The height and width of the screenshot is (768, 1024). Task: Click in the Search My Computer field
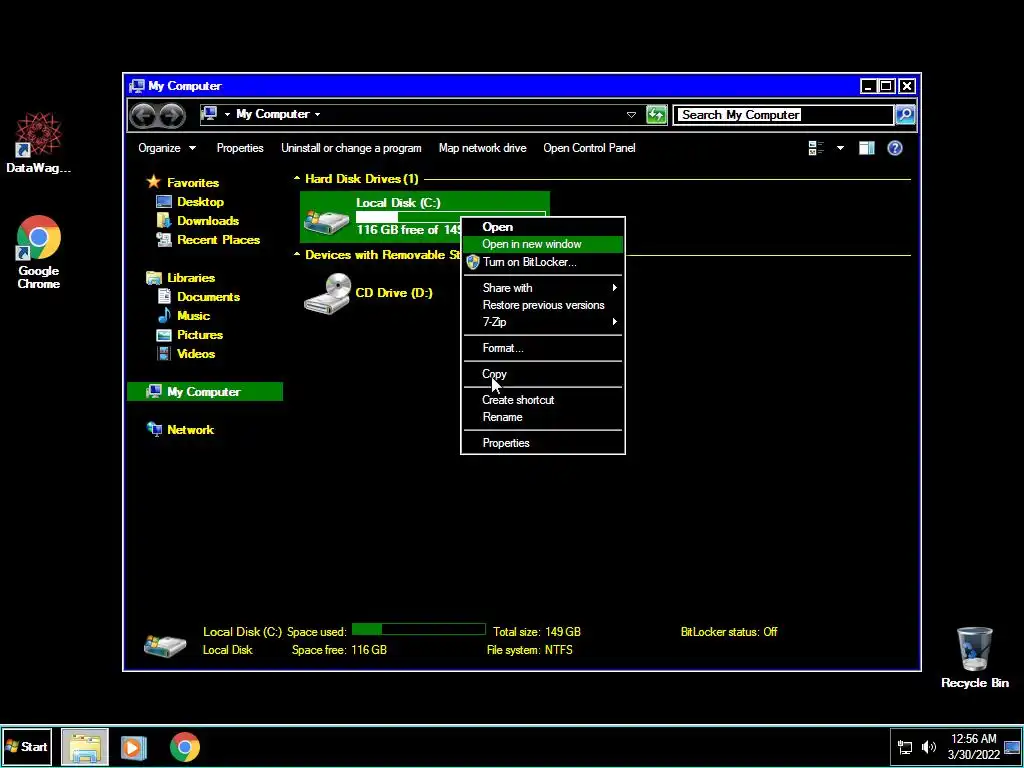(784, 115)
